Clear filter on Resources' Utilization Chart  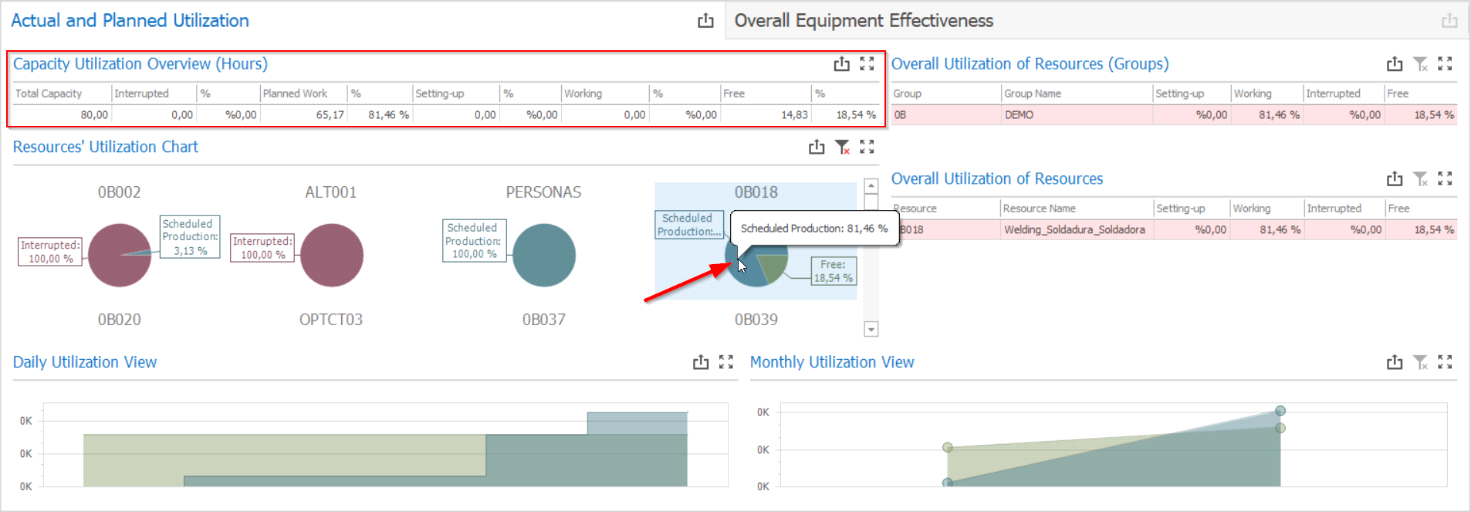coord(842,147)
